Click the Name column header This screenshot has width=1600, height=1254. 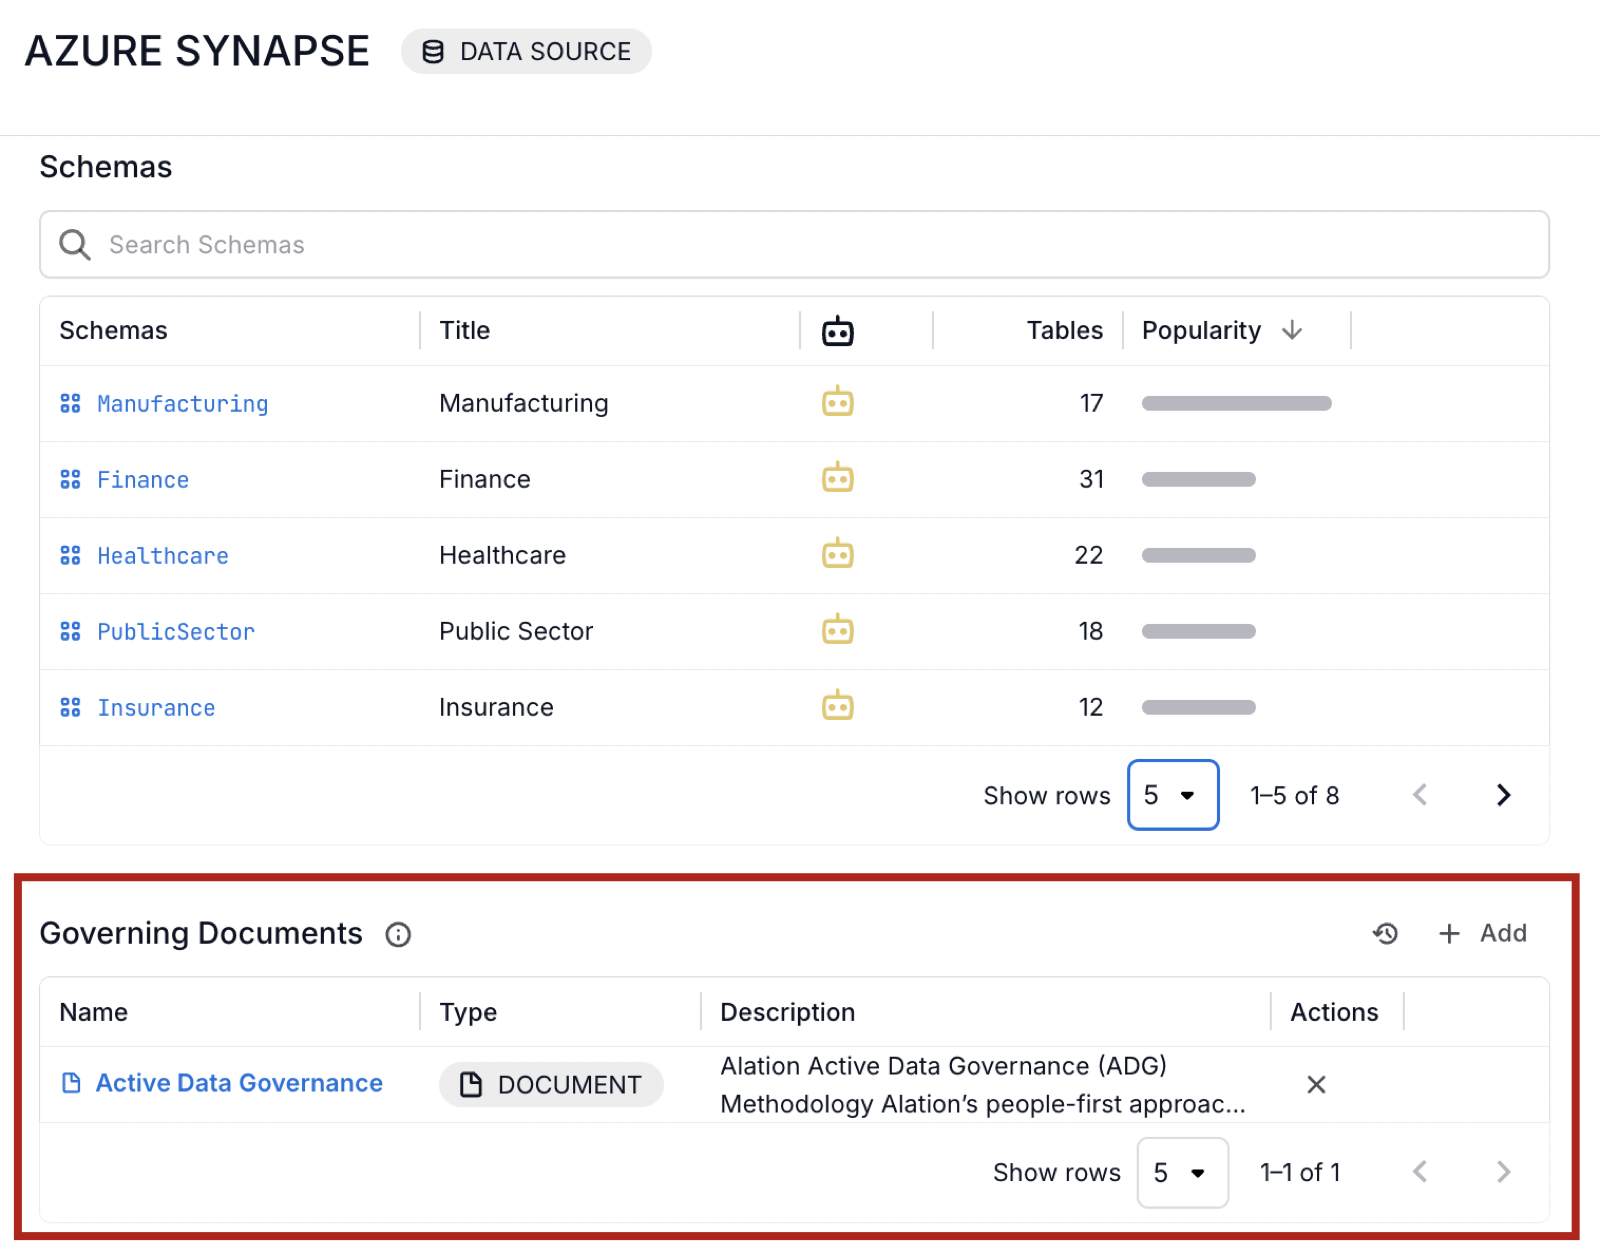93,1012
